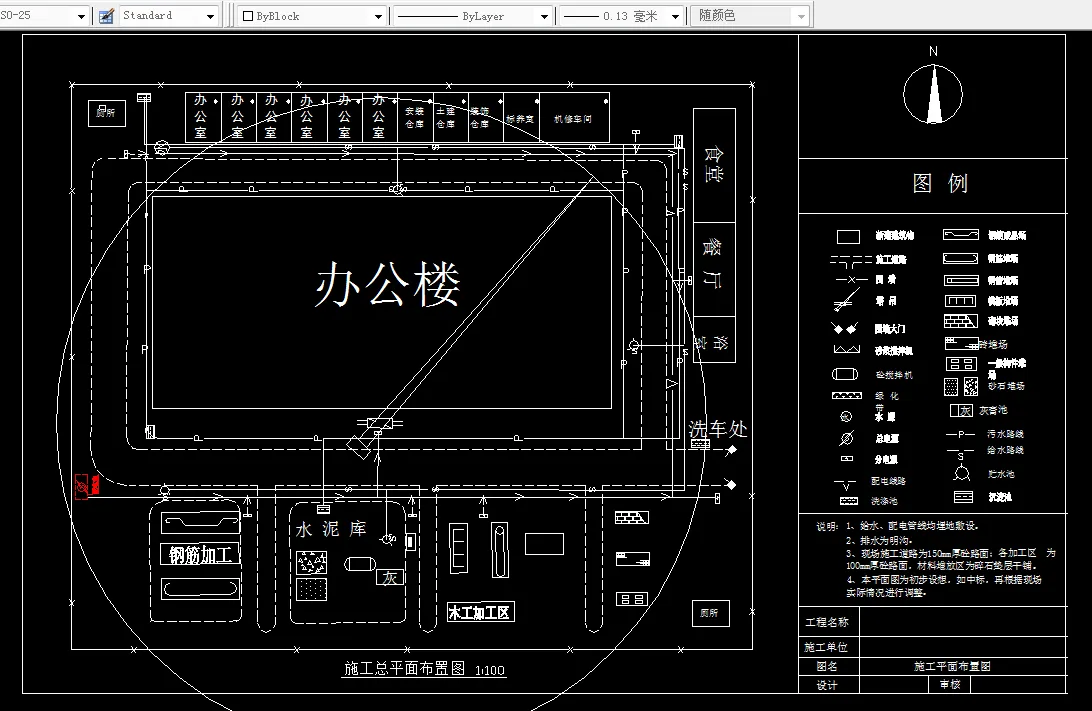This screenshot has height=711, width=1092.
Task: Click the 沉淀池 legend symbol
Action: point(963,497)
